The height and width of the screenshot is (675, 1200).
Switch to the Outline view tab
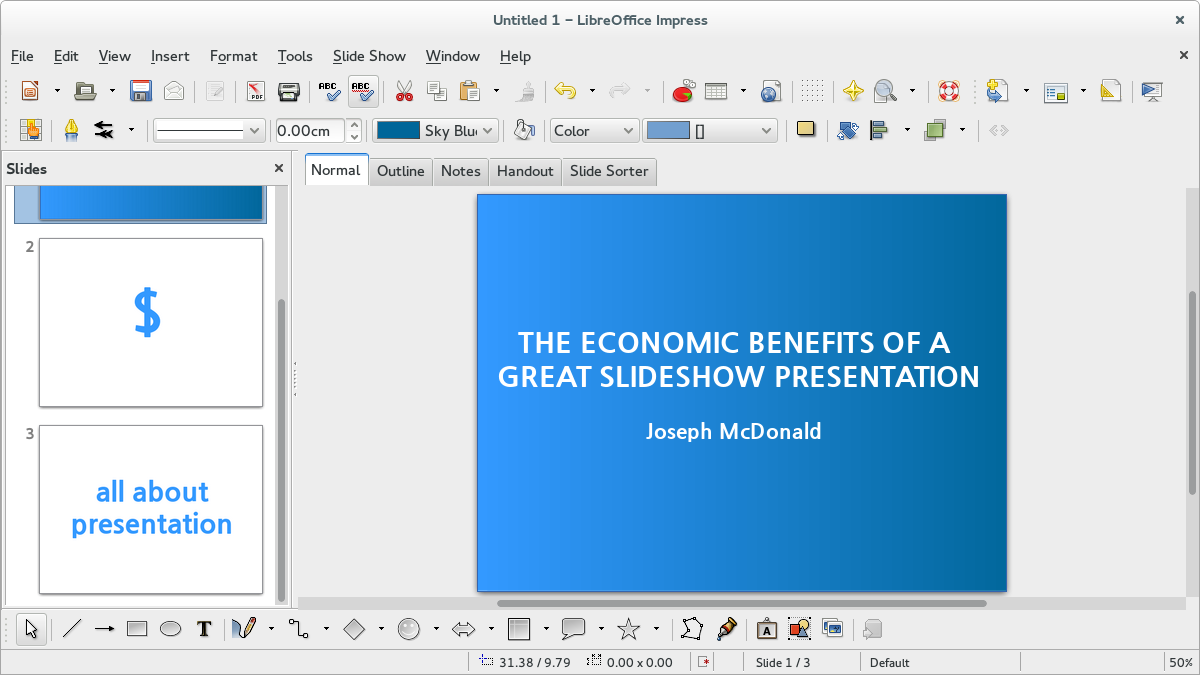tap(401, 171)
